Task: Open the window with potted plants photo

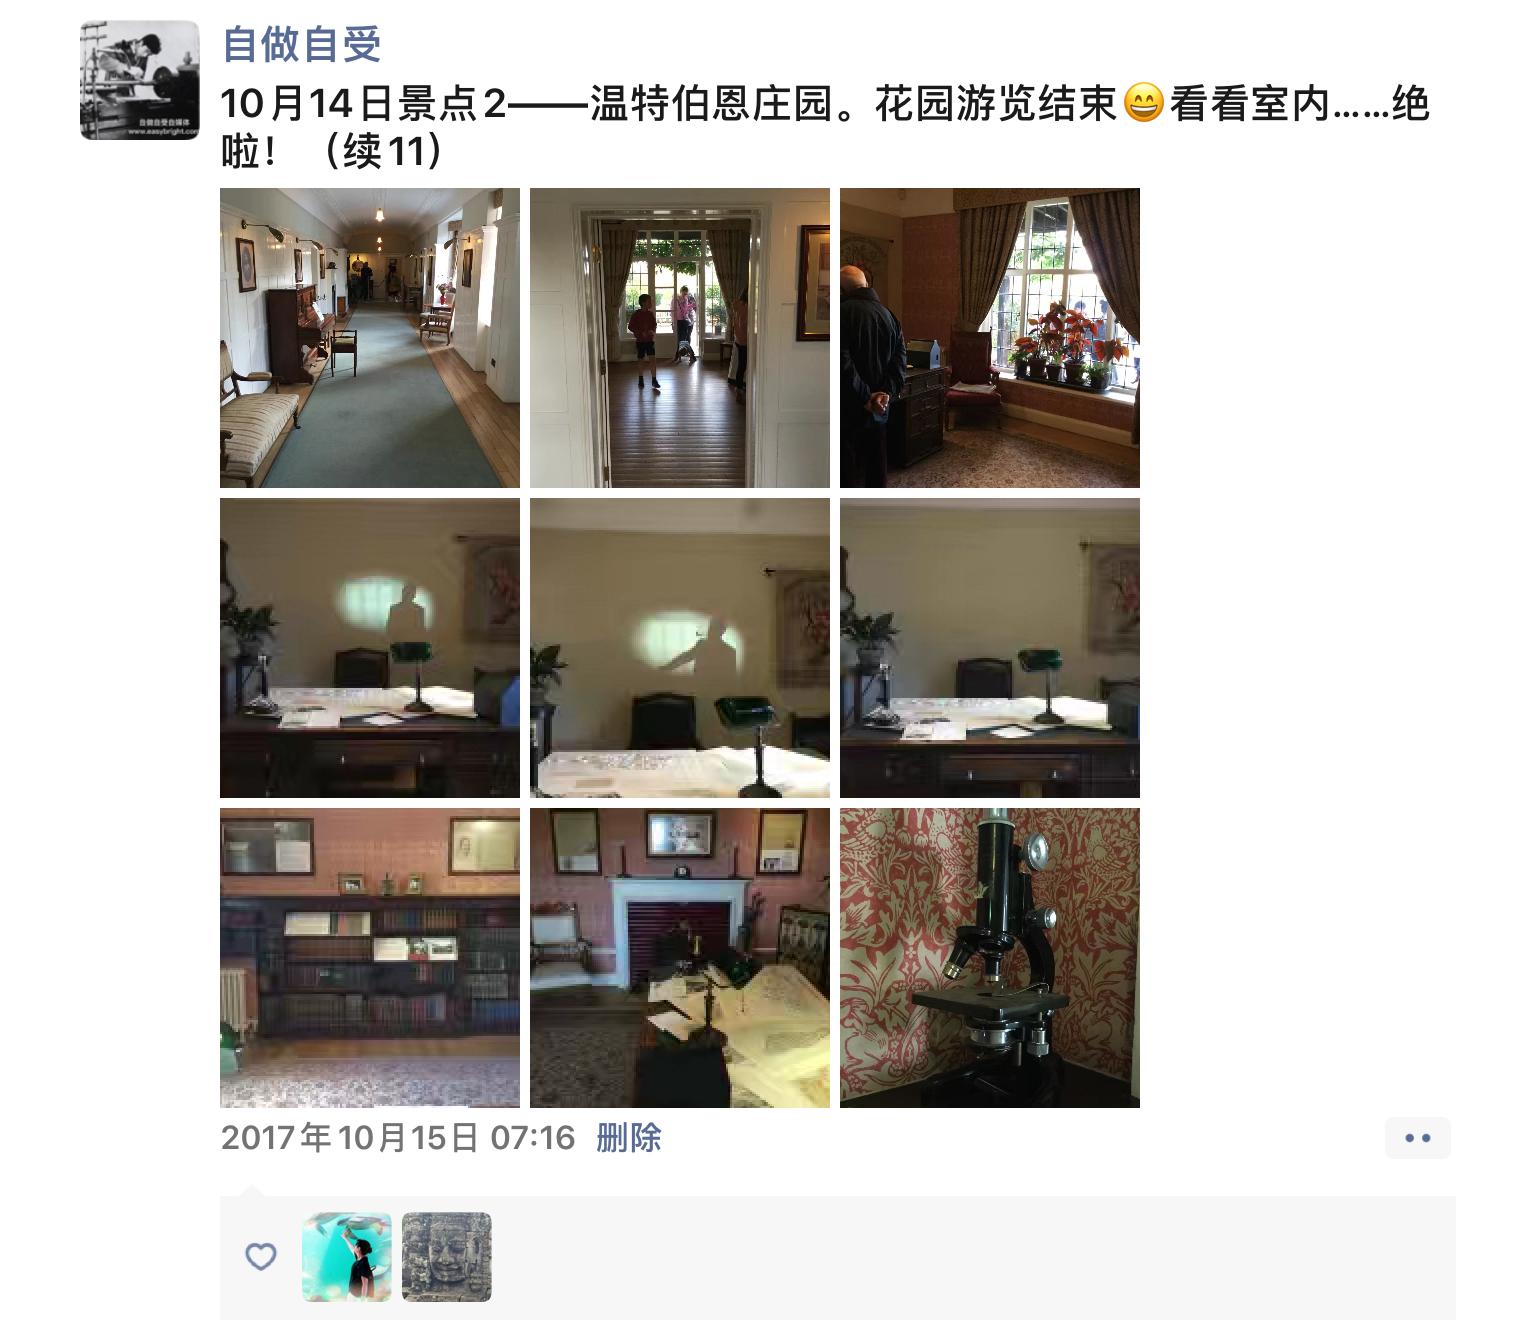Action: click(x=990, y=338)
